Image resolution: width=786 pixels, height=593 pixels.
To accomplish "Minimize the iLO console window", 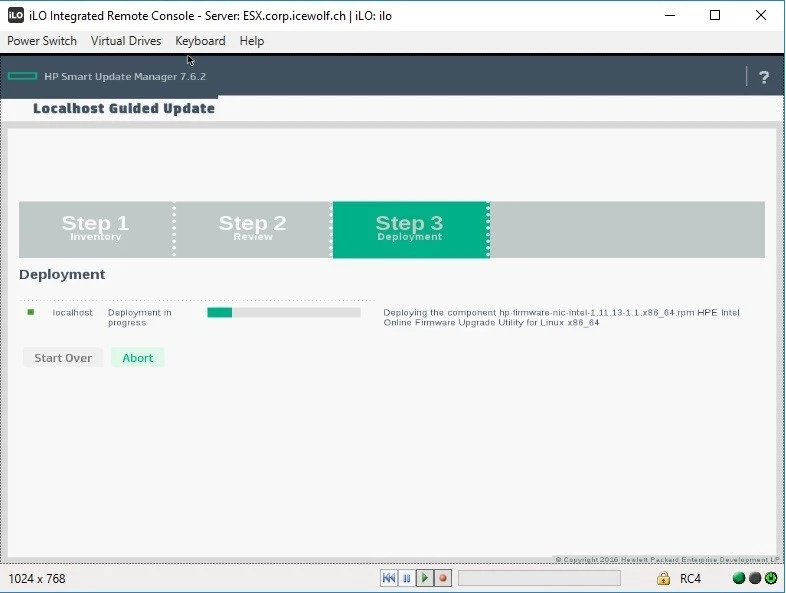I will point(670,16).
